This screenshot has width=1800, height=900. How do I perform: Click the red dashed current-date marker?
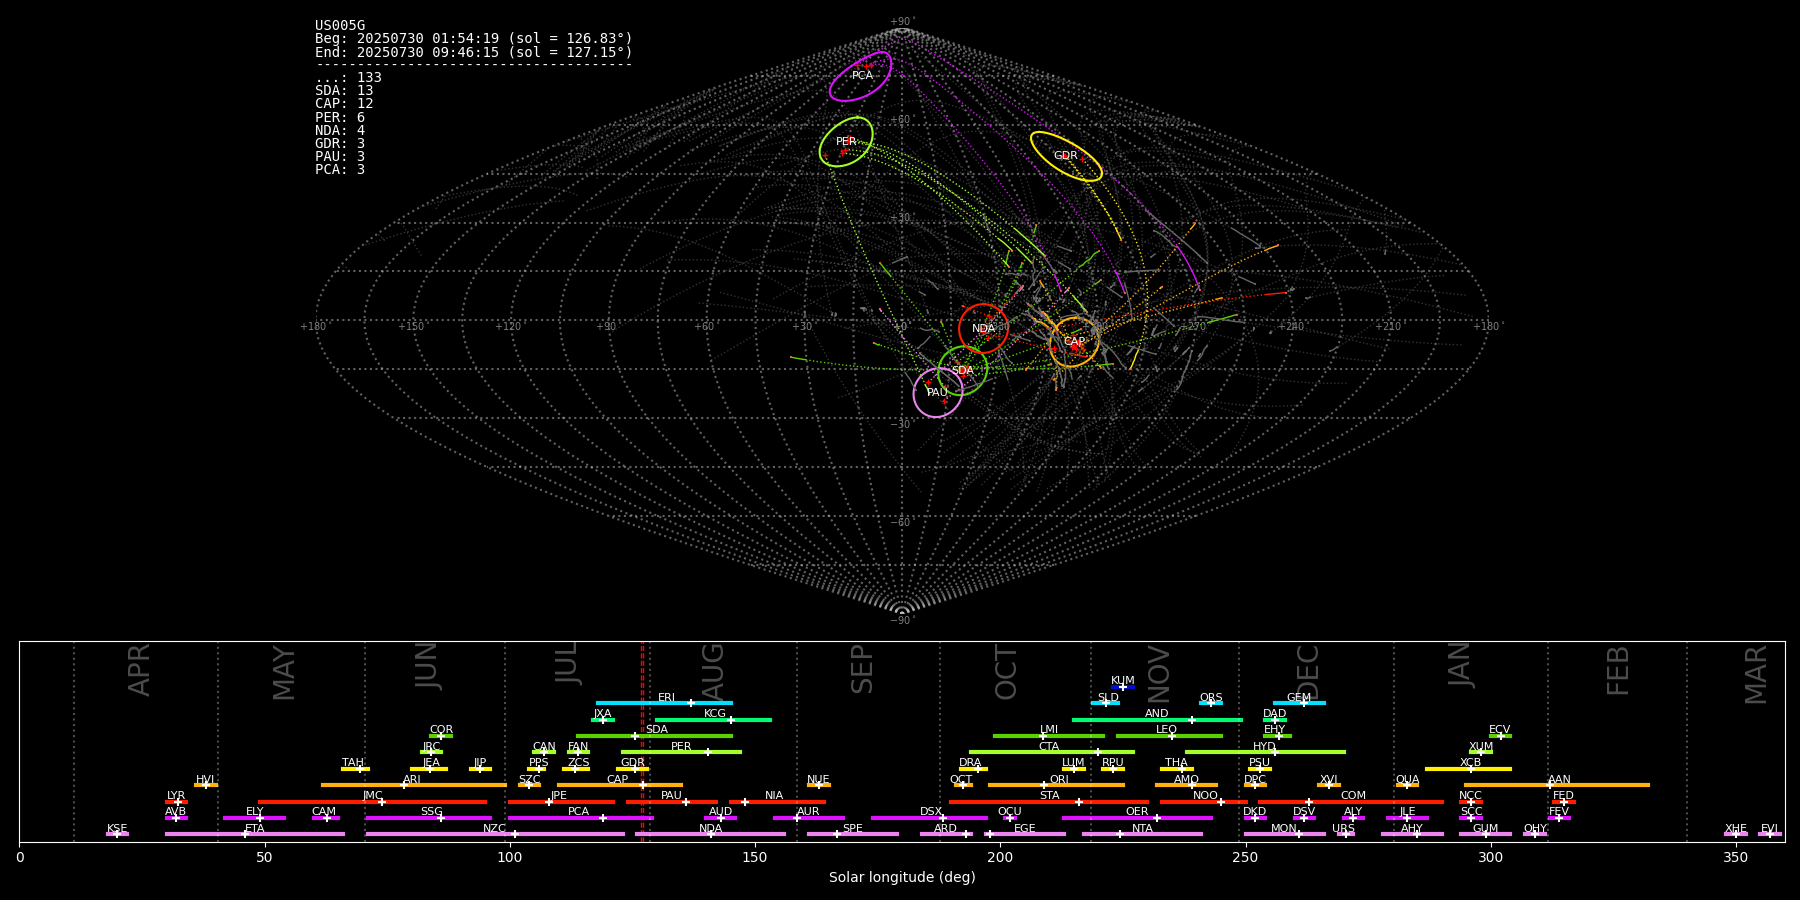click(642, 741)
